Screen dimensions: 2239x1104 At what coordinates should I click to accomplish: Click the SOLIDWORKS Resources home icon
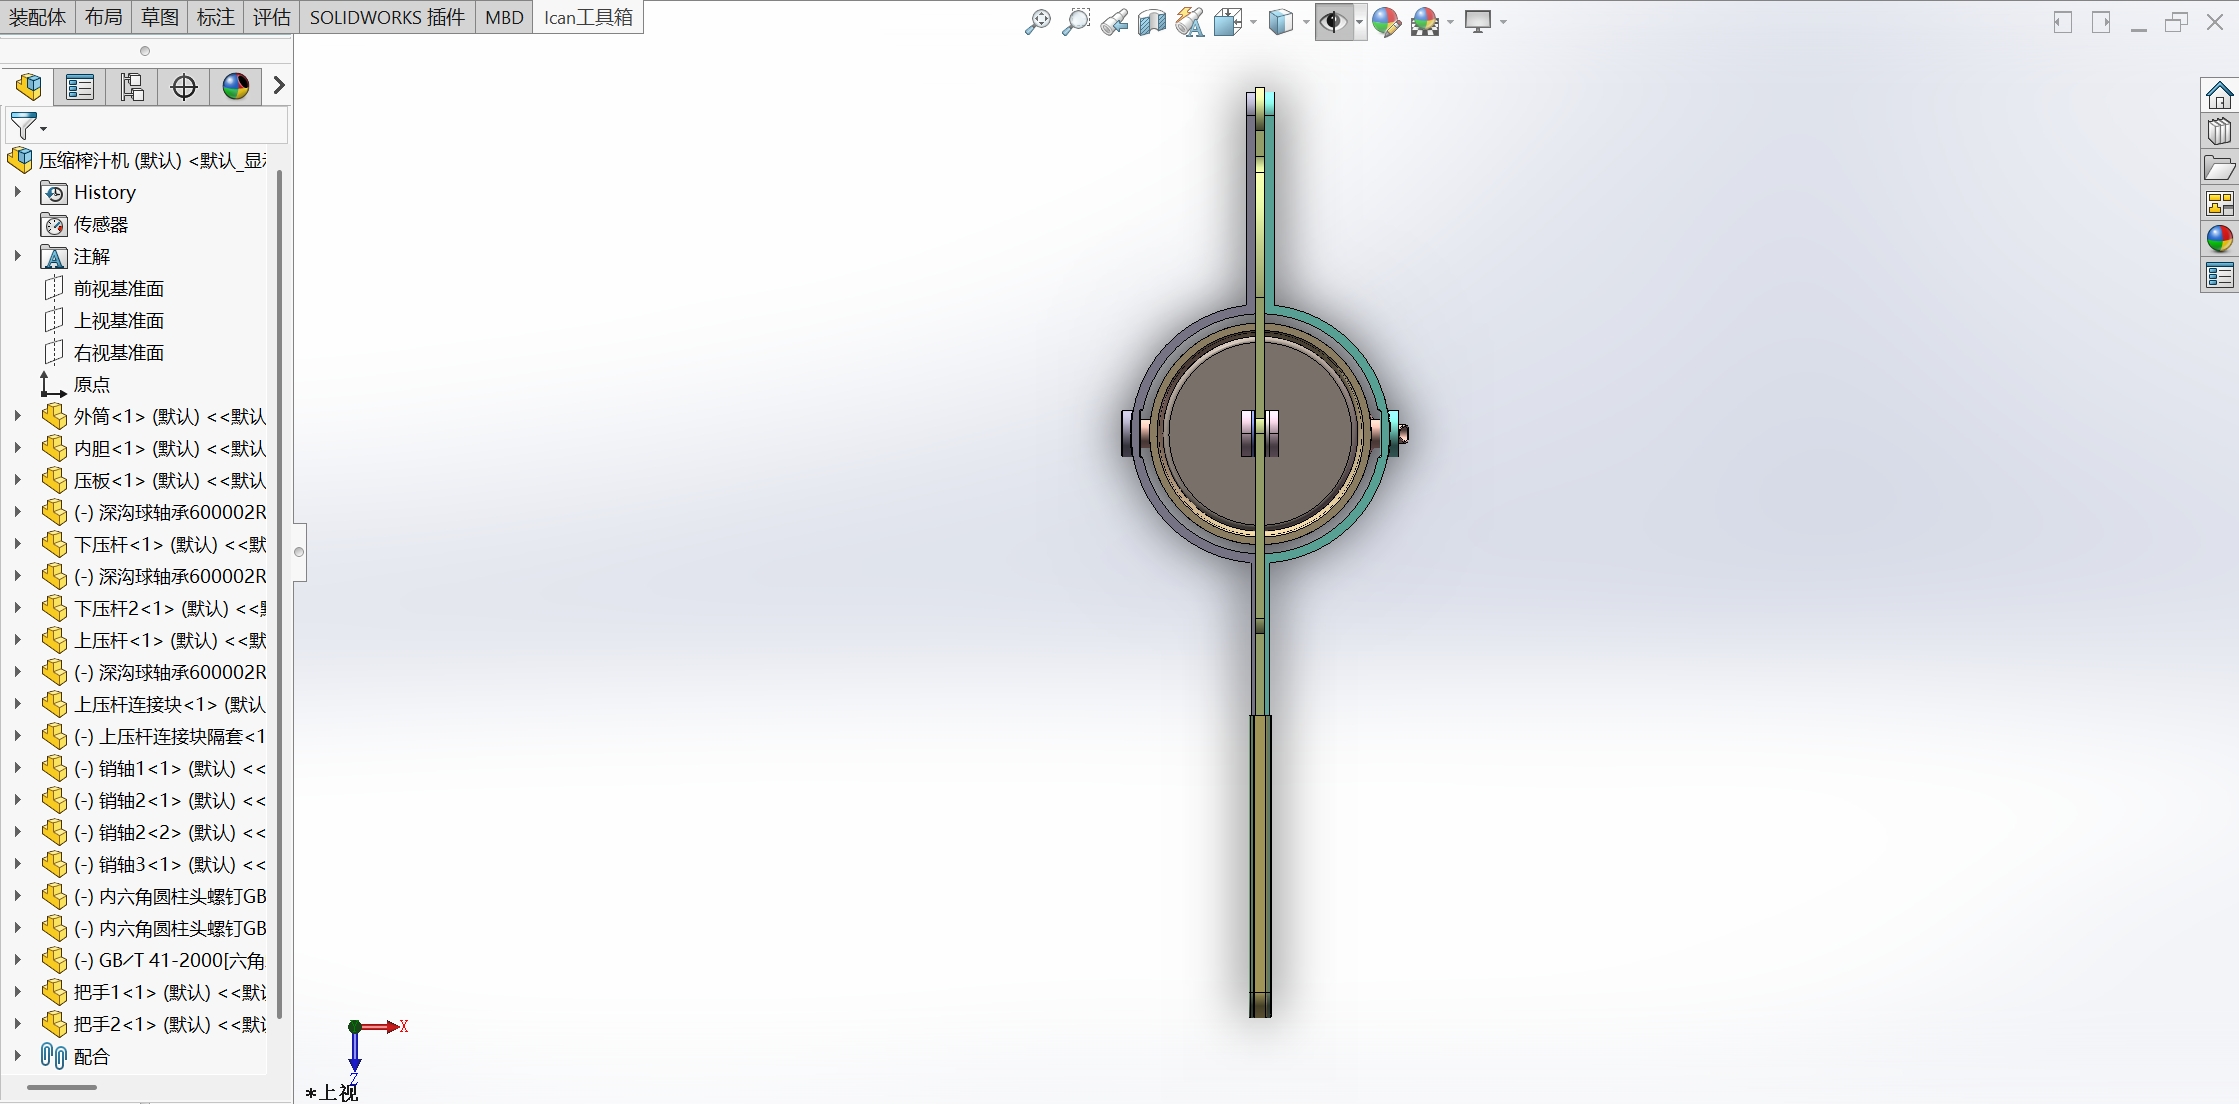(2219, 96)
